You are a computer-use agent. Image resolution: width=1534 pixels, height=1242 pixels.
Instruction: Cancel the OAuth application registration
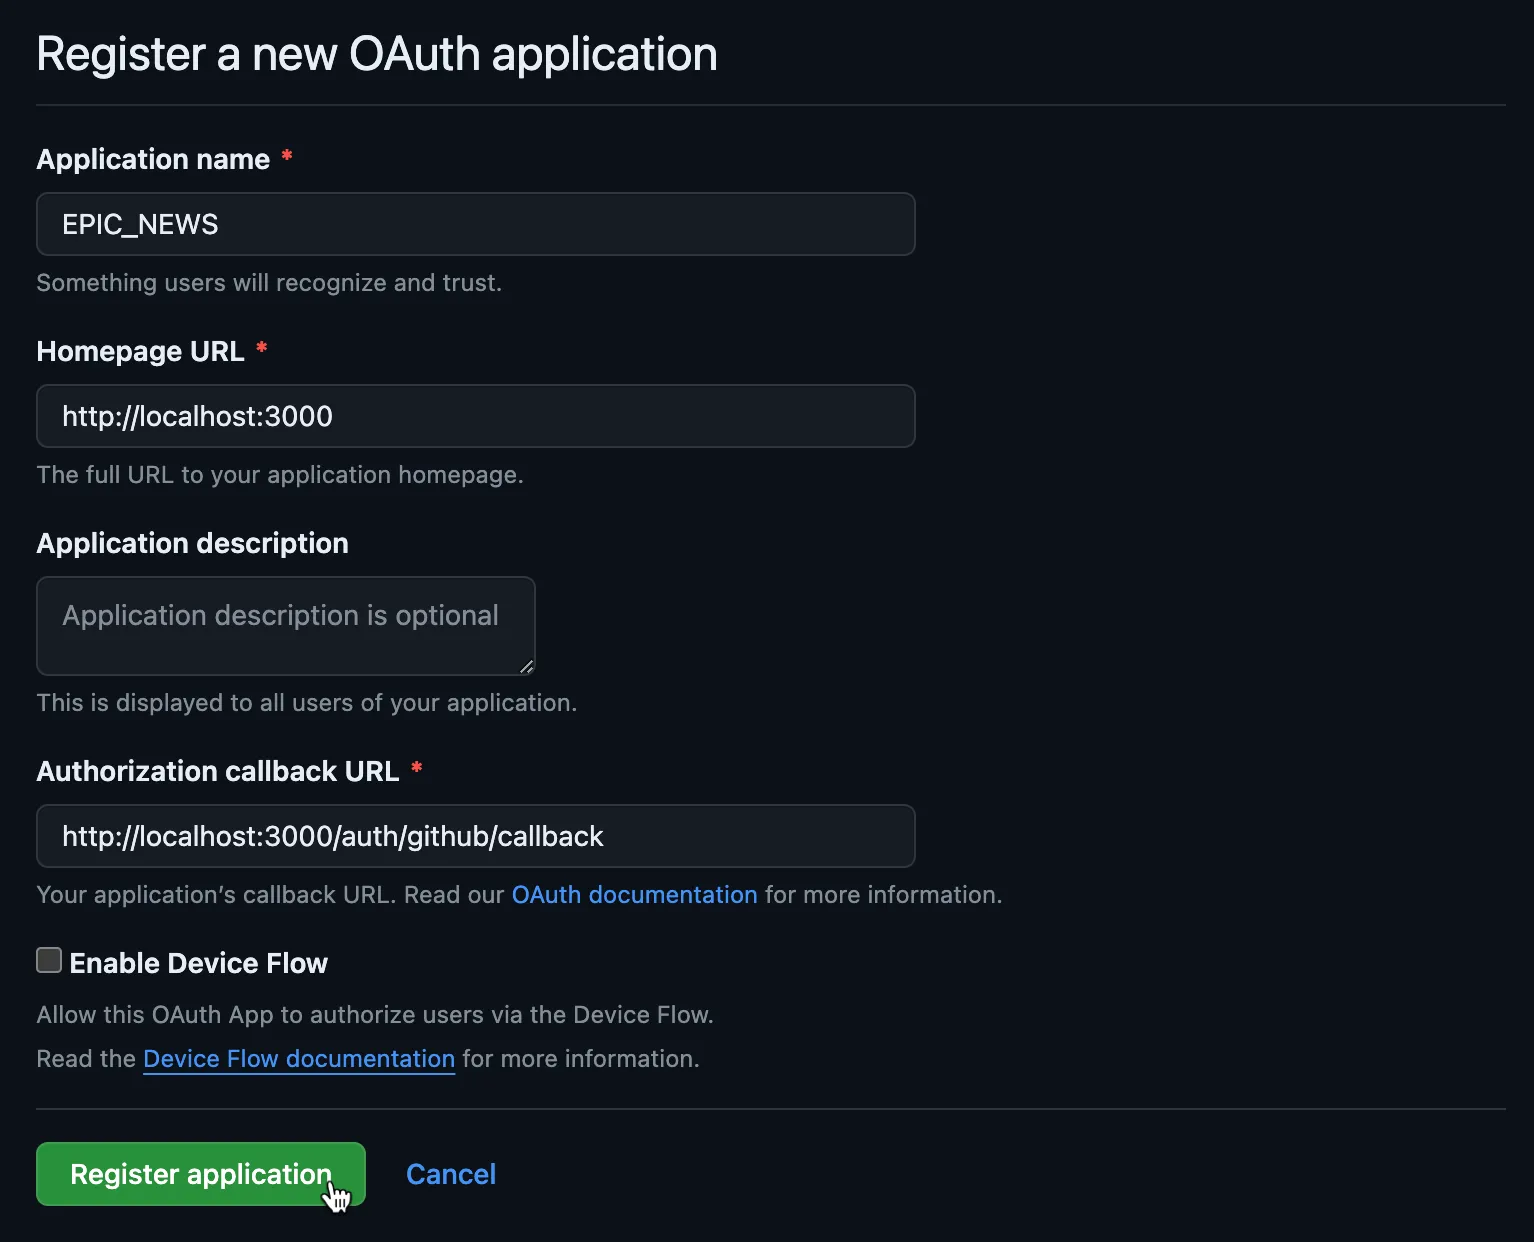pos(451,1174)
